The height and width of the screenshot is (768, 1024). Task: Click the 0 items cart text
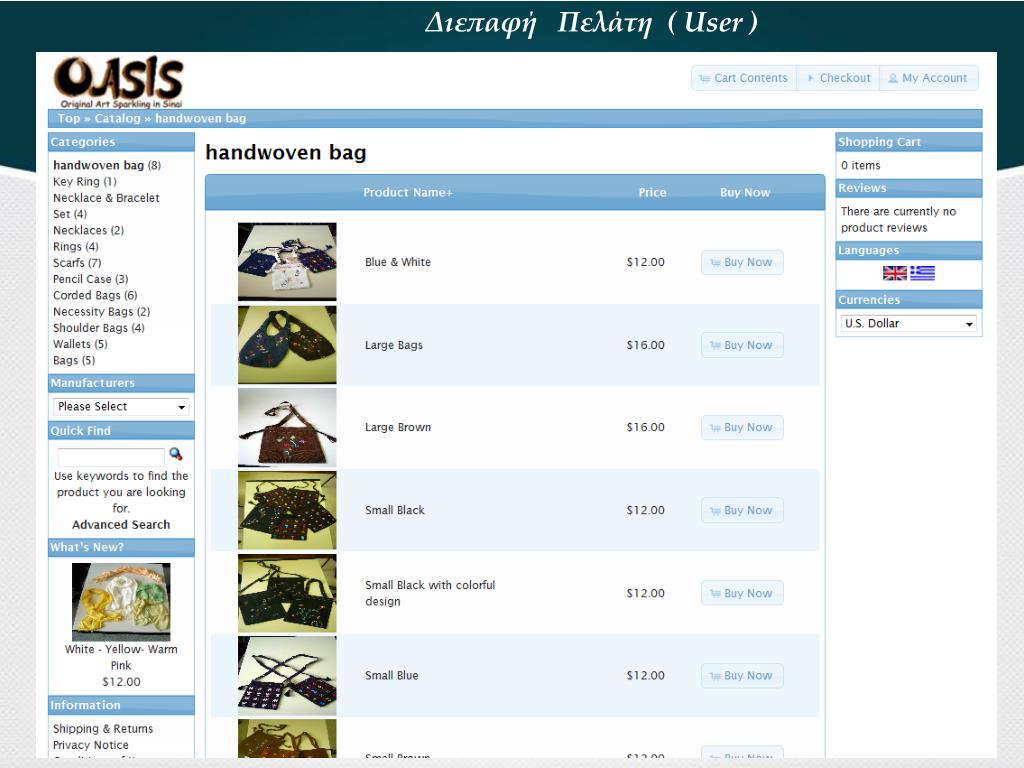pos(861,165)
